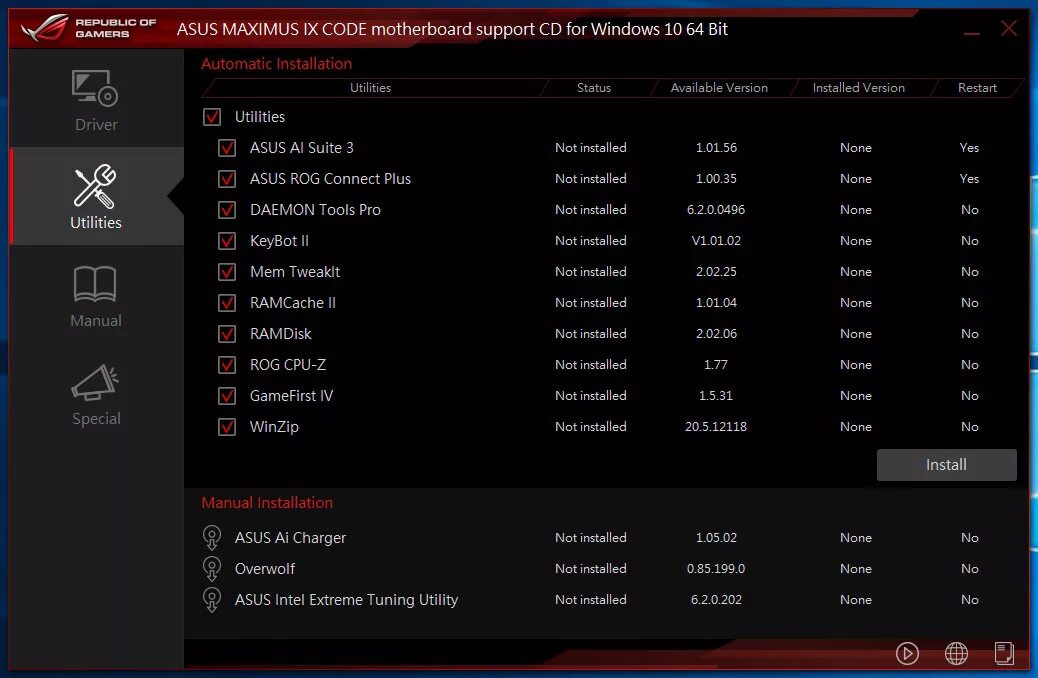Screen dimensions: 1038x678
Task: Click ASUS Intel Extreme Tuning Utility label
Action: [x=346, y=600]
